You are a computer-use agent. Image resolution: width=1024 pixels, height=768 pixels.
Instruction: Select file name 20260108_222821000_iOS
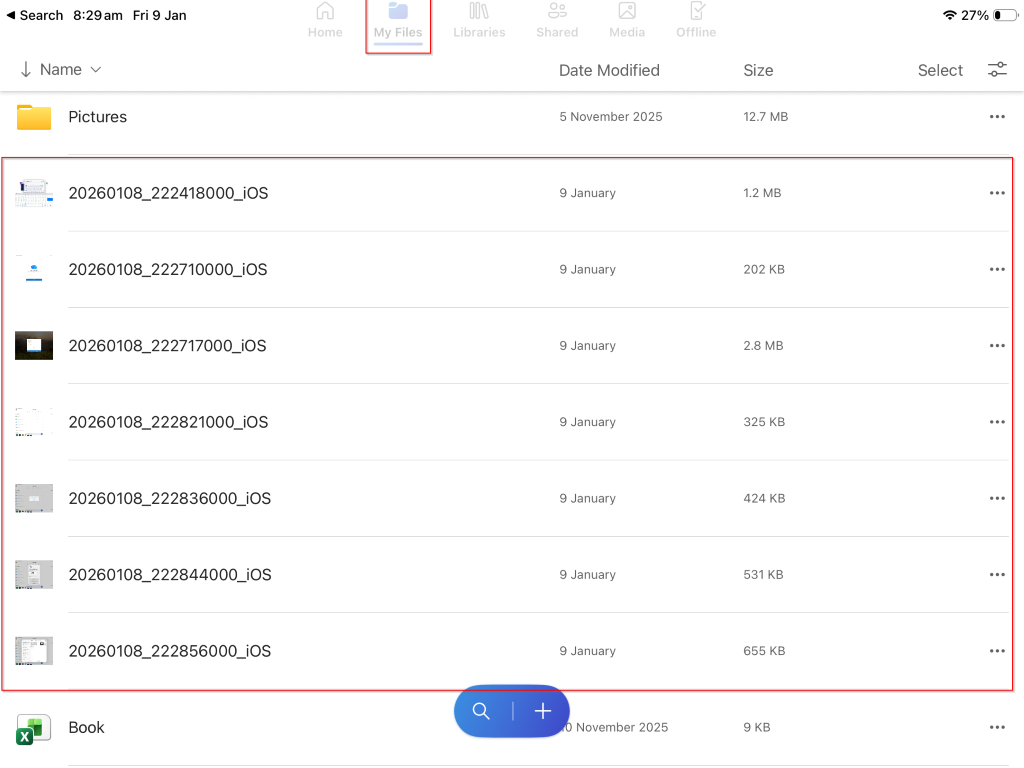click(x=168, y=422)
